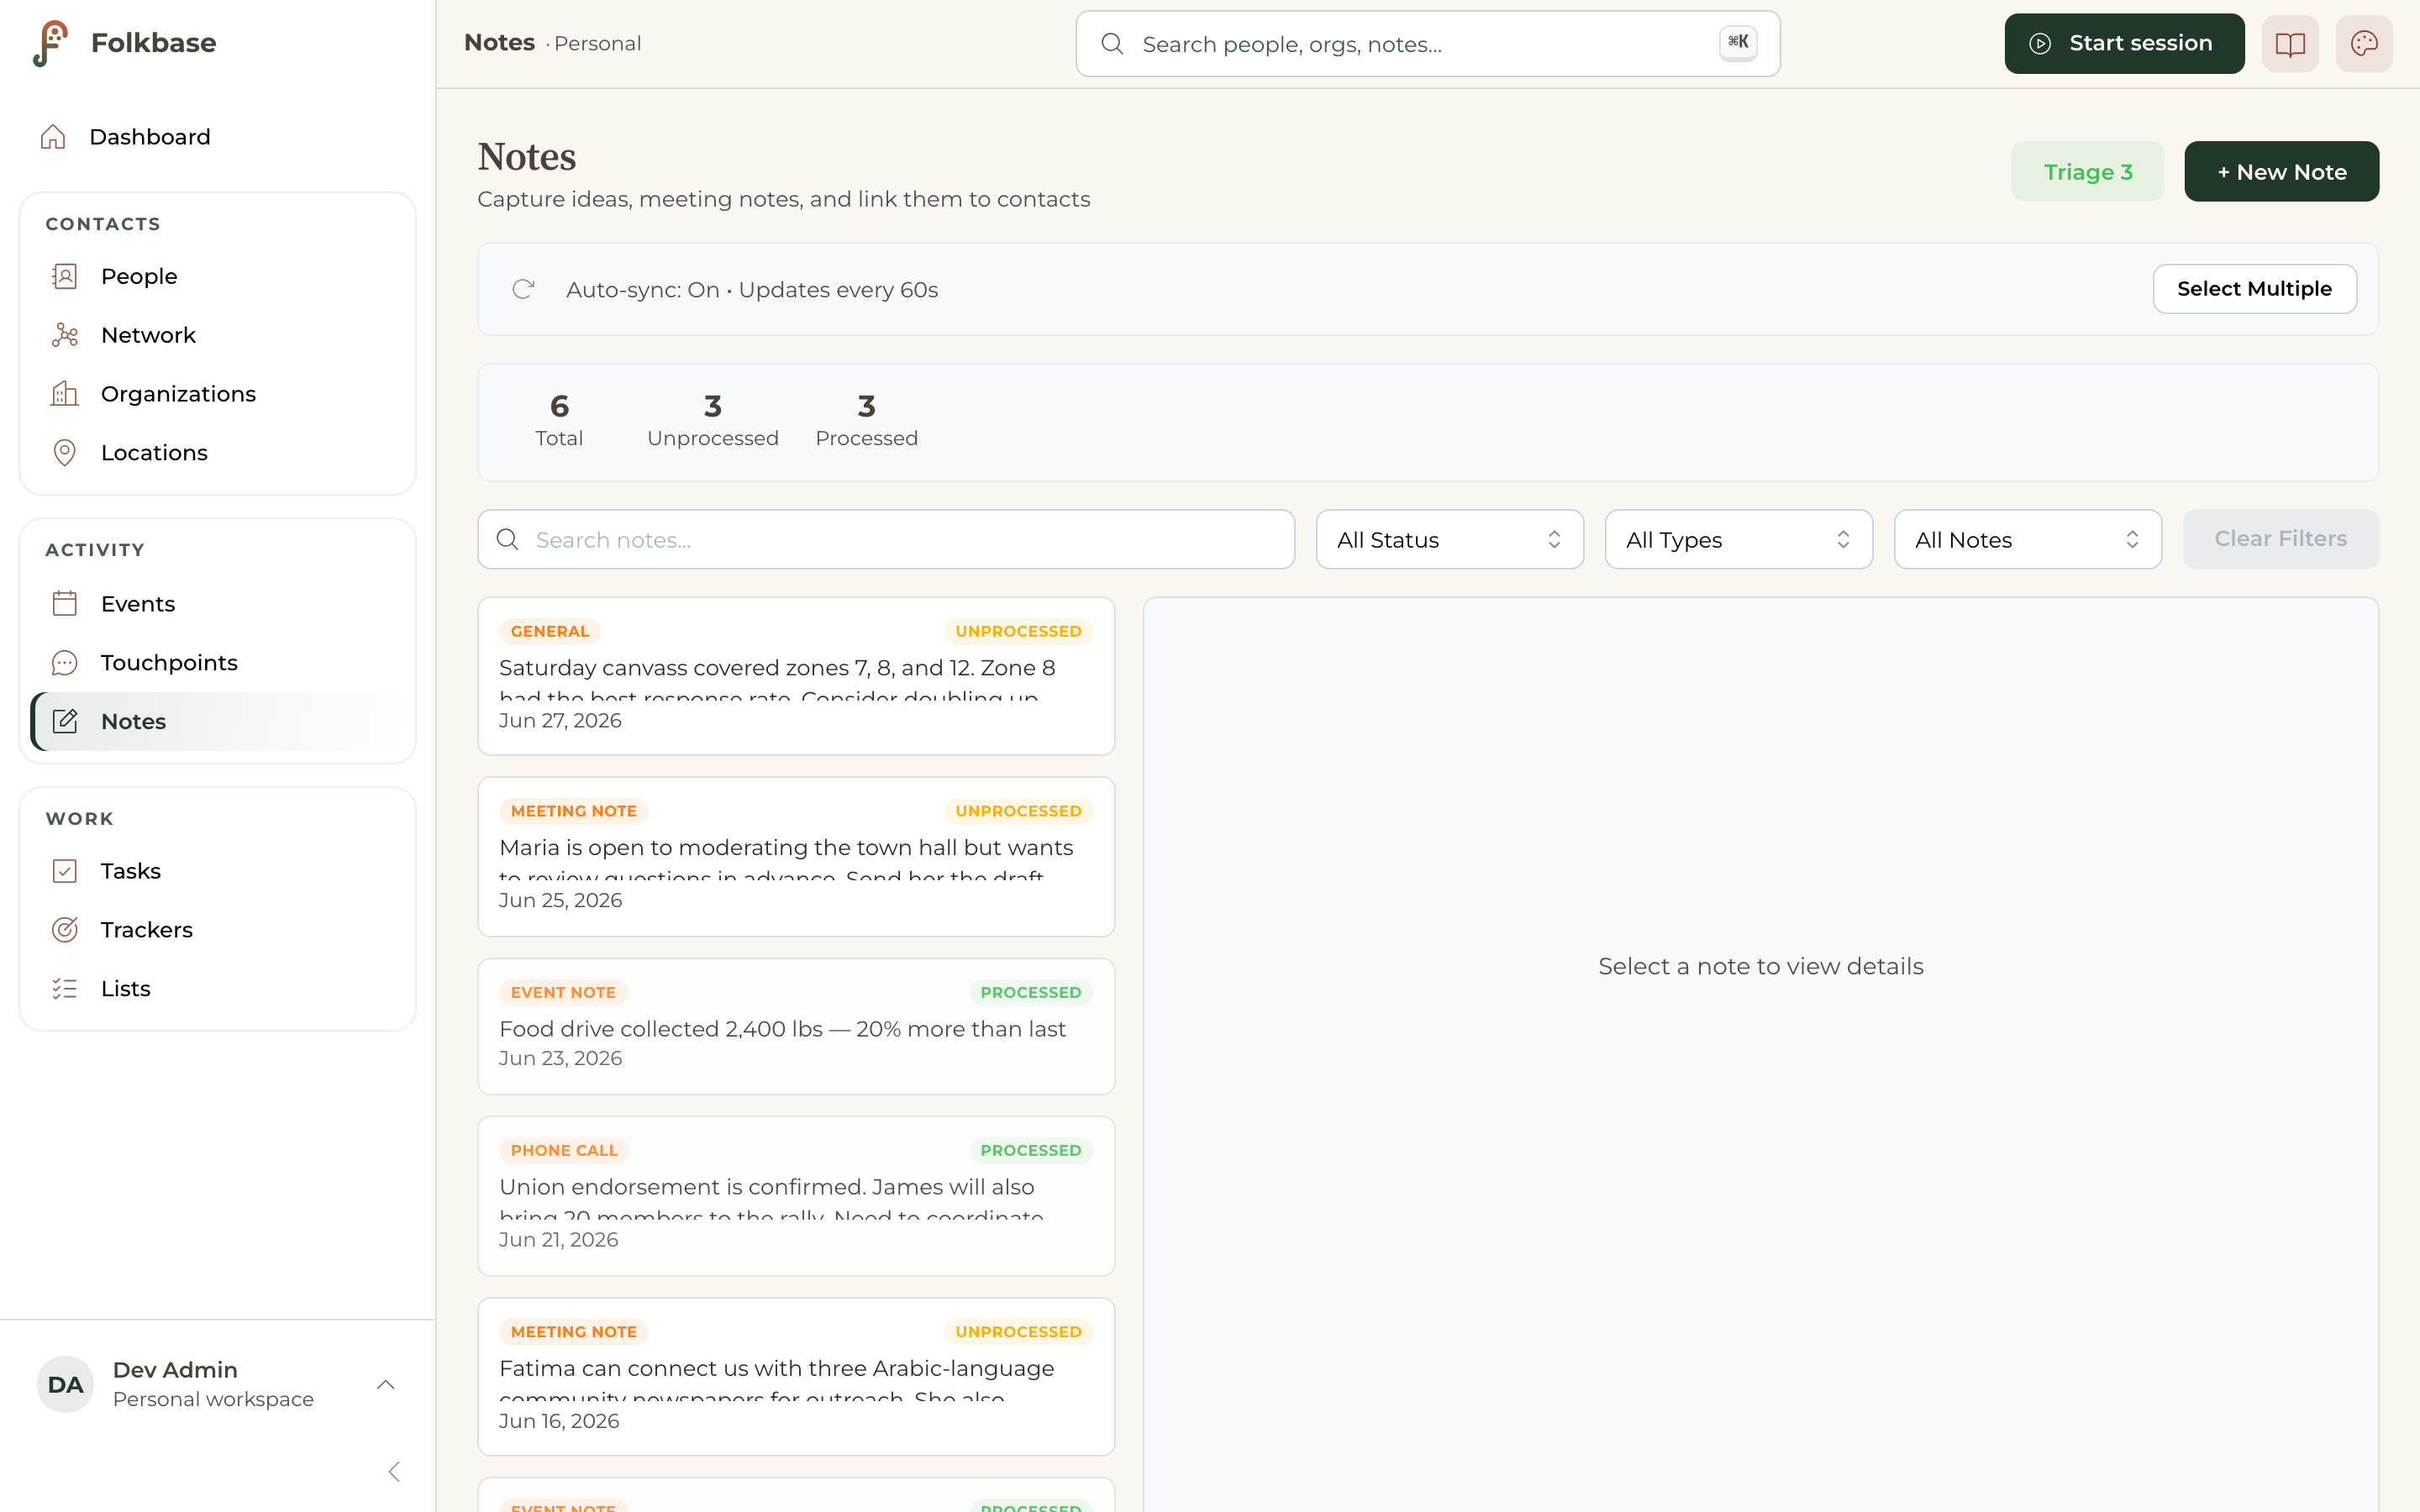Screen dimensions: 2420x1512
Task: Open the Food drive event note
Action: 796,1026
